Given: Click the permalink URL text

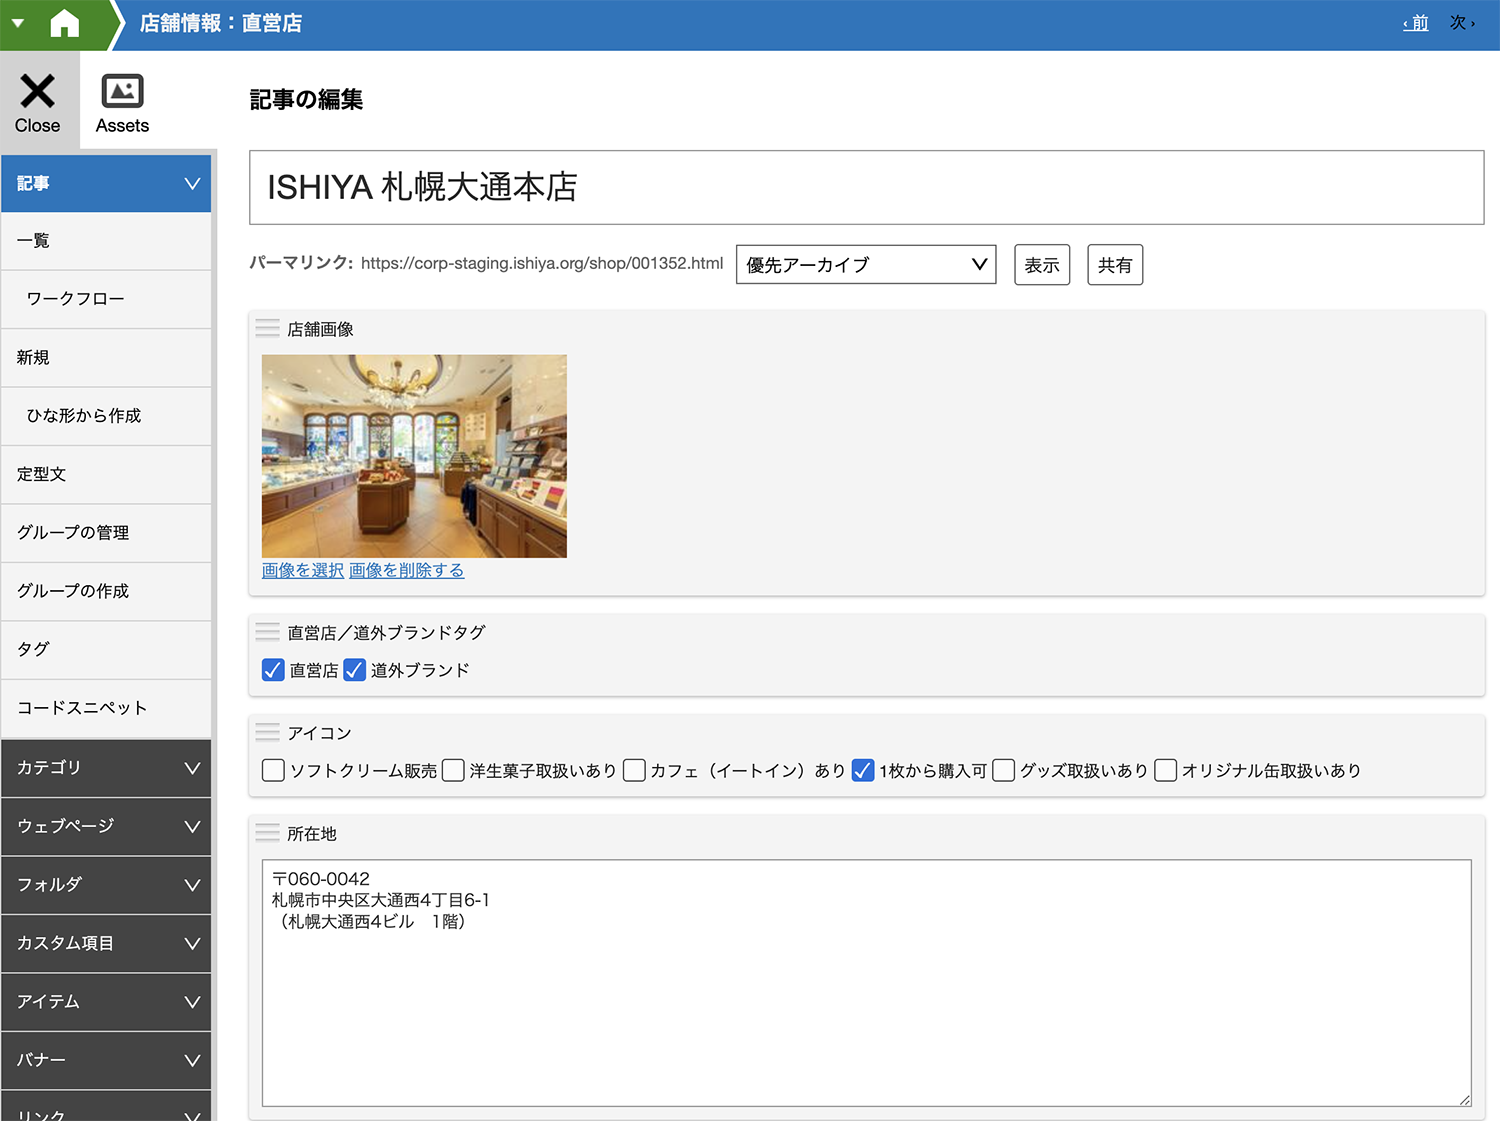Looking at the screenshot, I should click(x=541, y=264).
